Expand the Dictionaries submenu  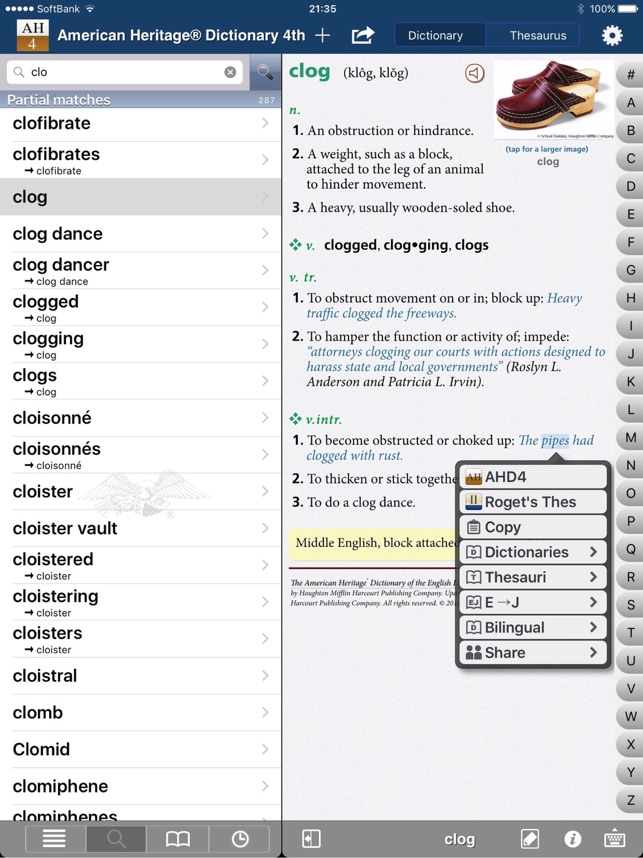(x=533, y=552)
